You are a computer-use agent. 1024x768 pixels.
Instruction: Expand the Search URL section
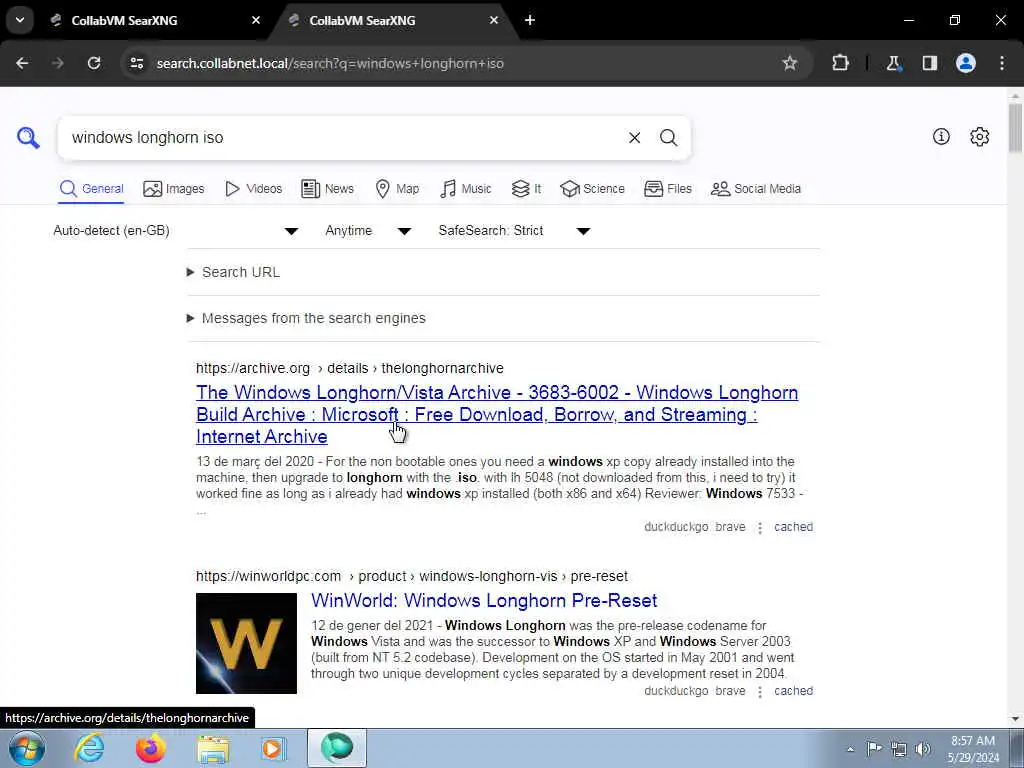[x=233, y=272]
